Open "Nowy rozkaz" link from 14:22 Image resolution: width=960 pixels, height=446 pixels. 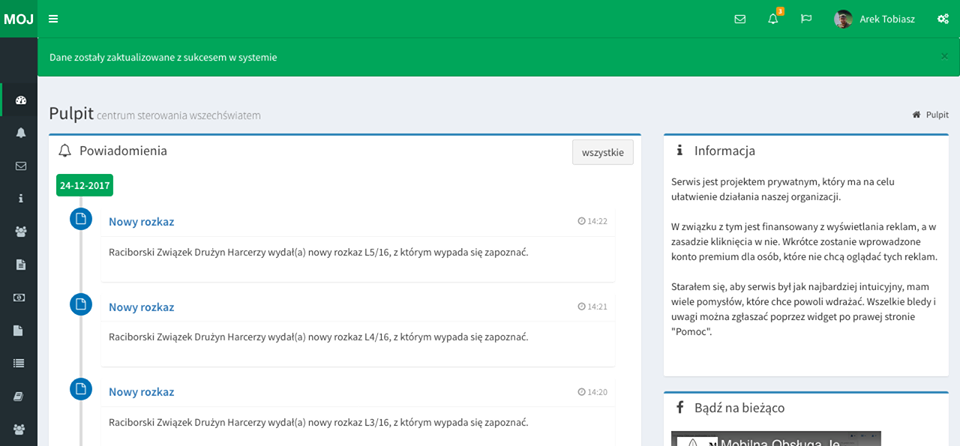coord(141,222)
